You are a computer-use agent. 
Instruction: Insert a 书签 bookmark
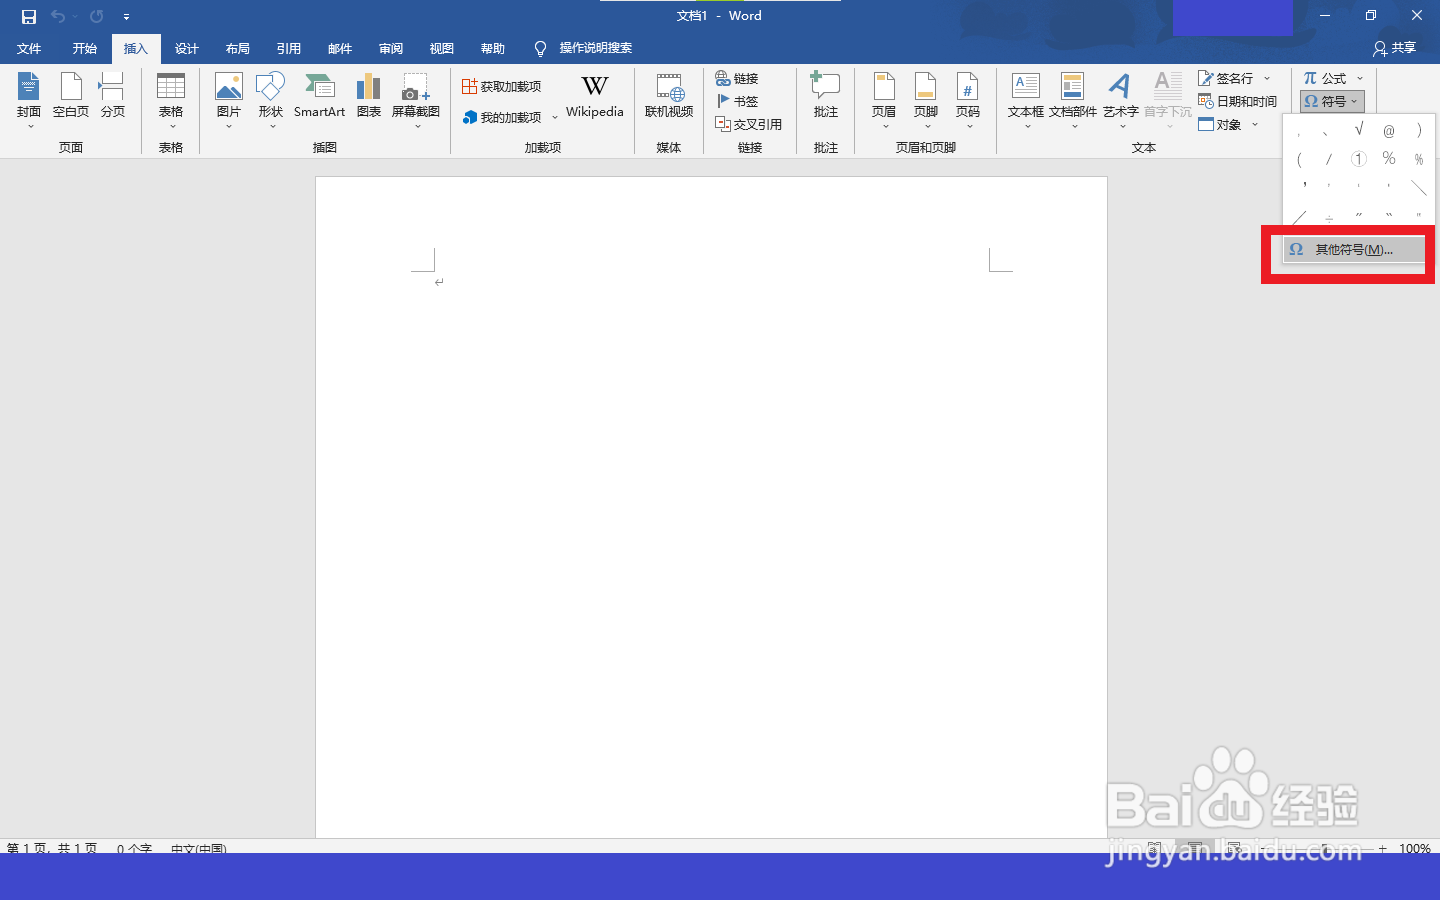pyautogui.click(x=737, y=101)
